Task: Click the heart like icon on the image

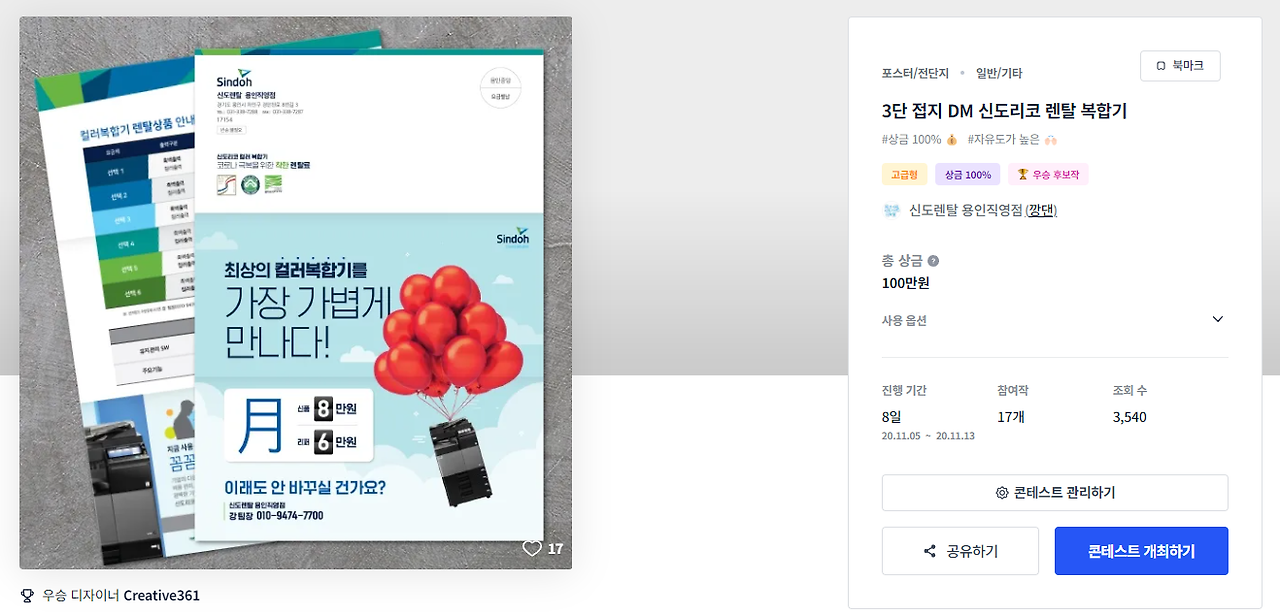Action: click(532, 548)
